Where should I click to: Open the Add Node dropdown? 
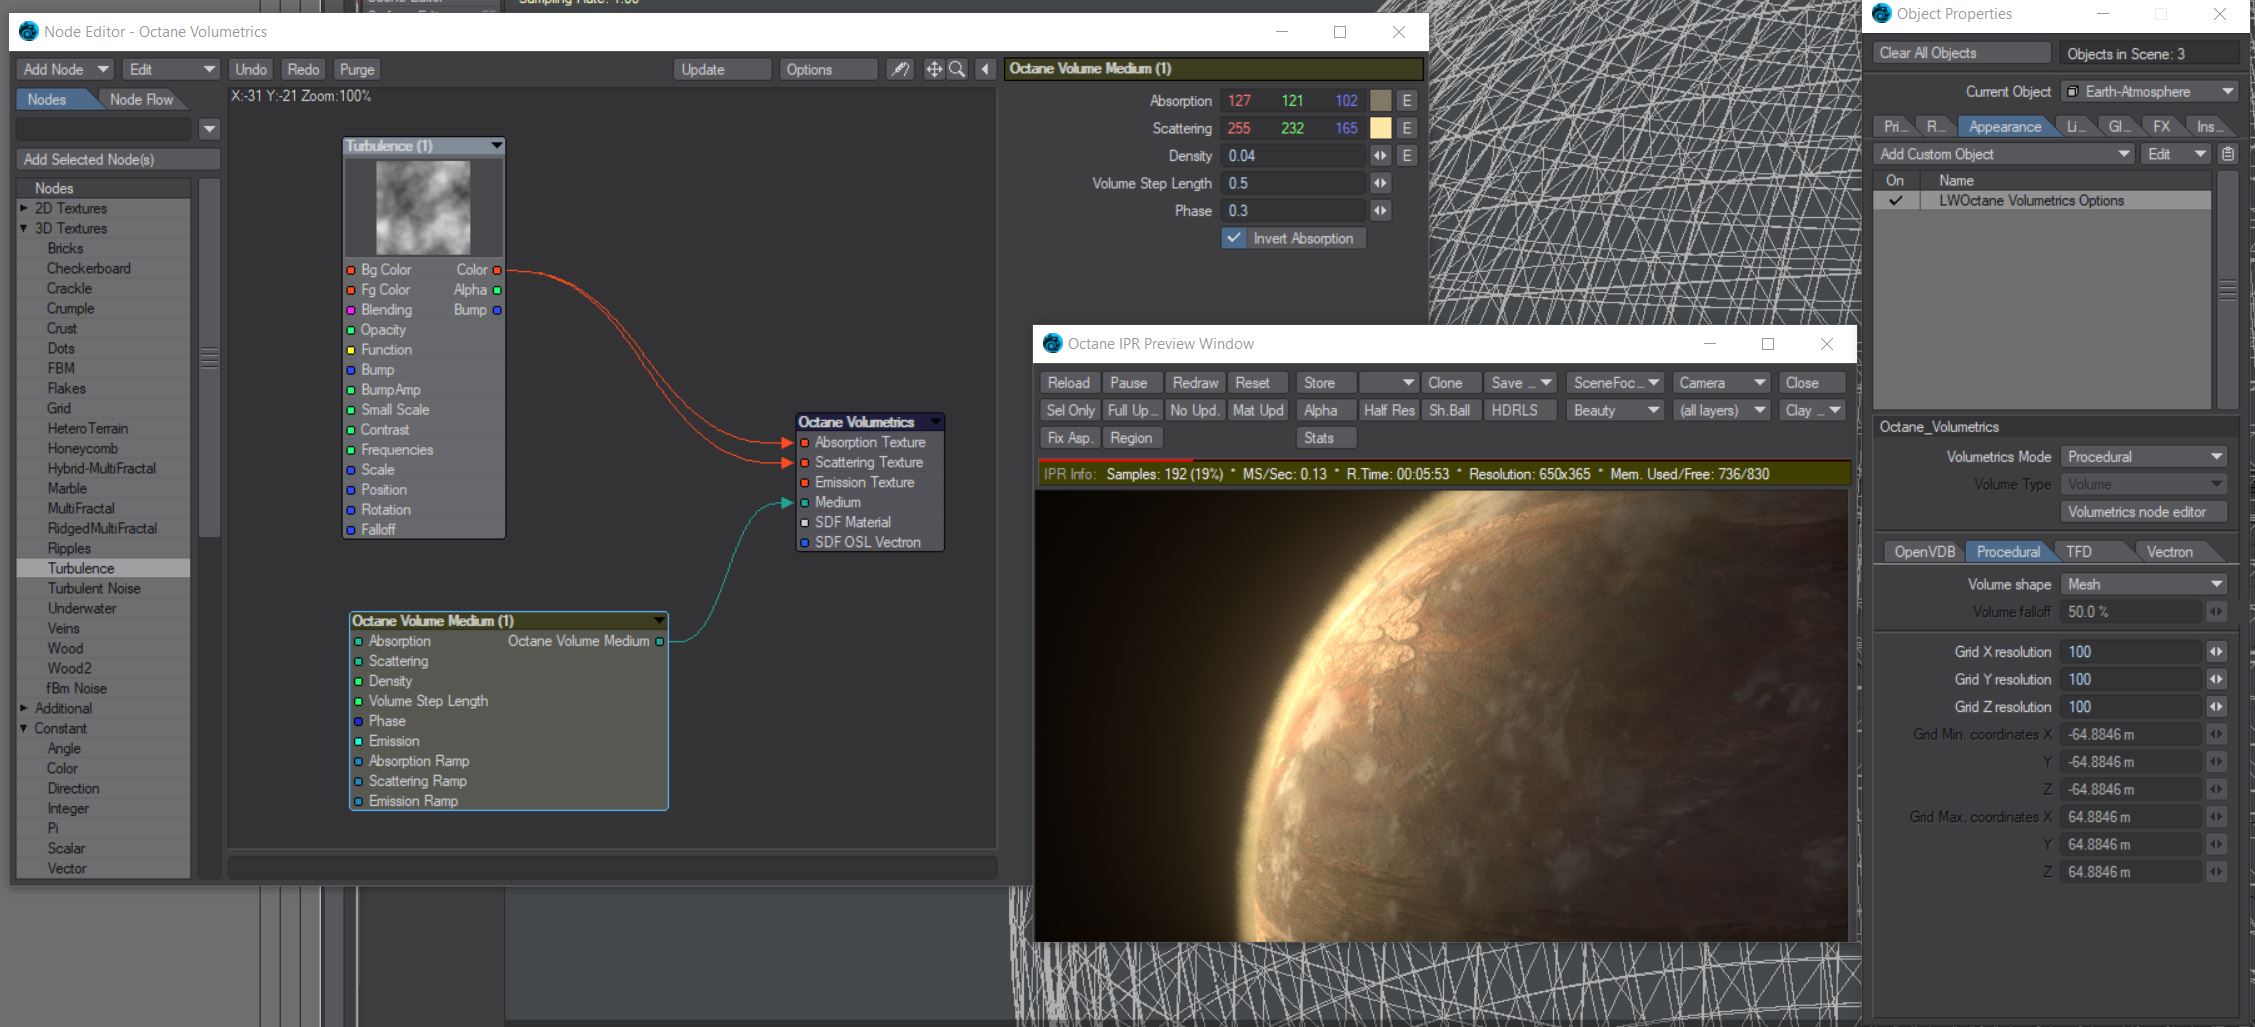pos(65,69)
